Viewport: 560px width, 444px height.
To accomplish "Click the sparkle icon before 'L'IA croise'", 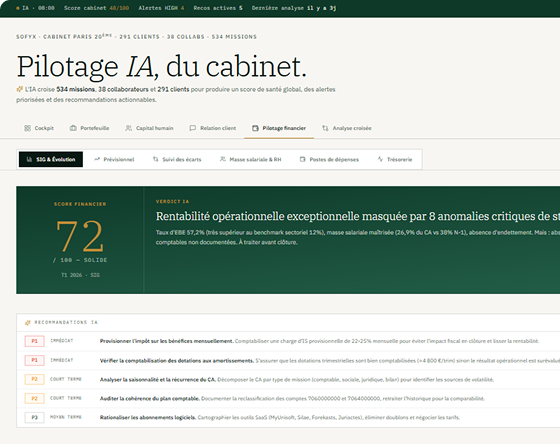I will pos(20,89).
